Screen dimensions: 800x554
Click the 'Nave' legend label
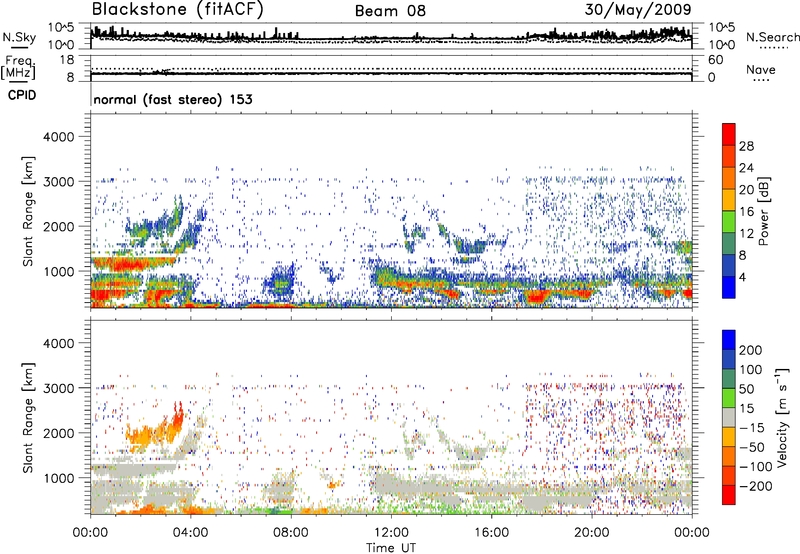pyautogui.click(x=761, y=70)
